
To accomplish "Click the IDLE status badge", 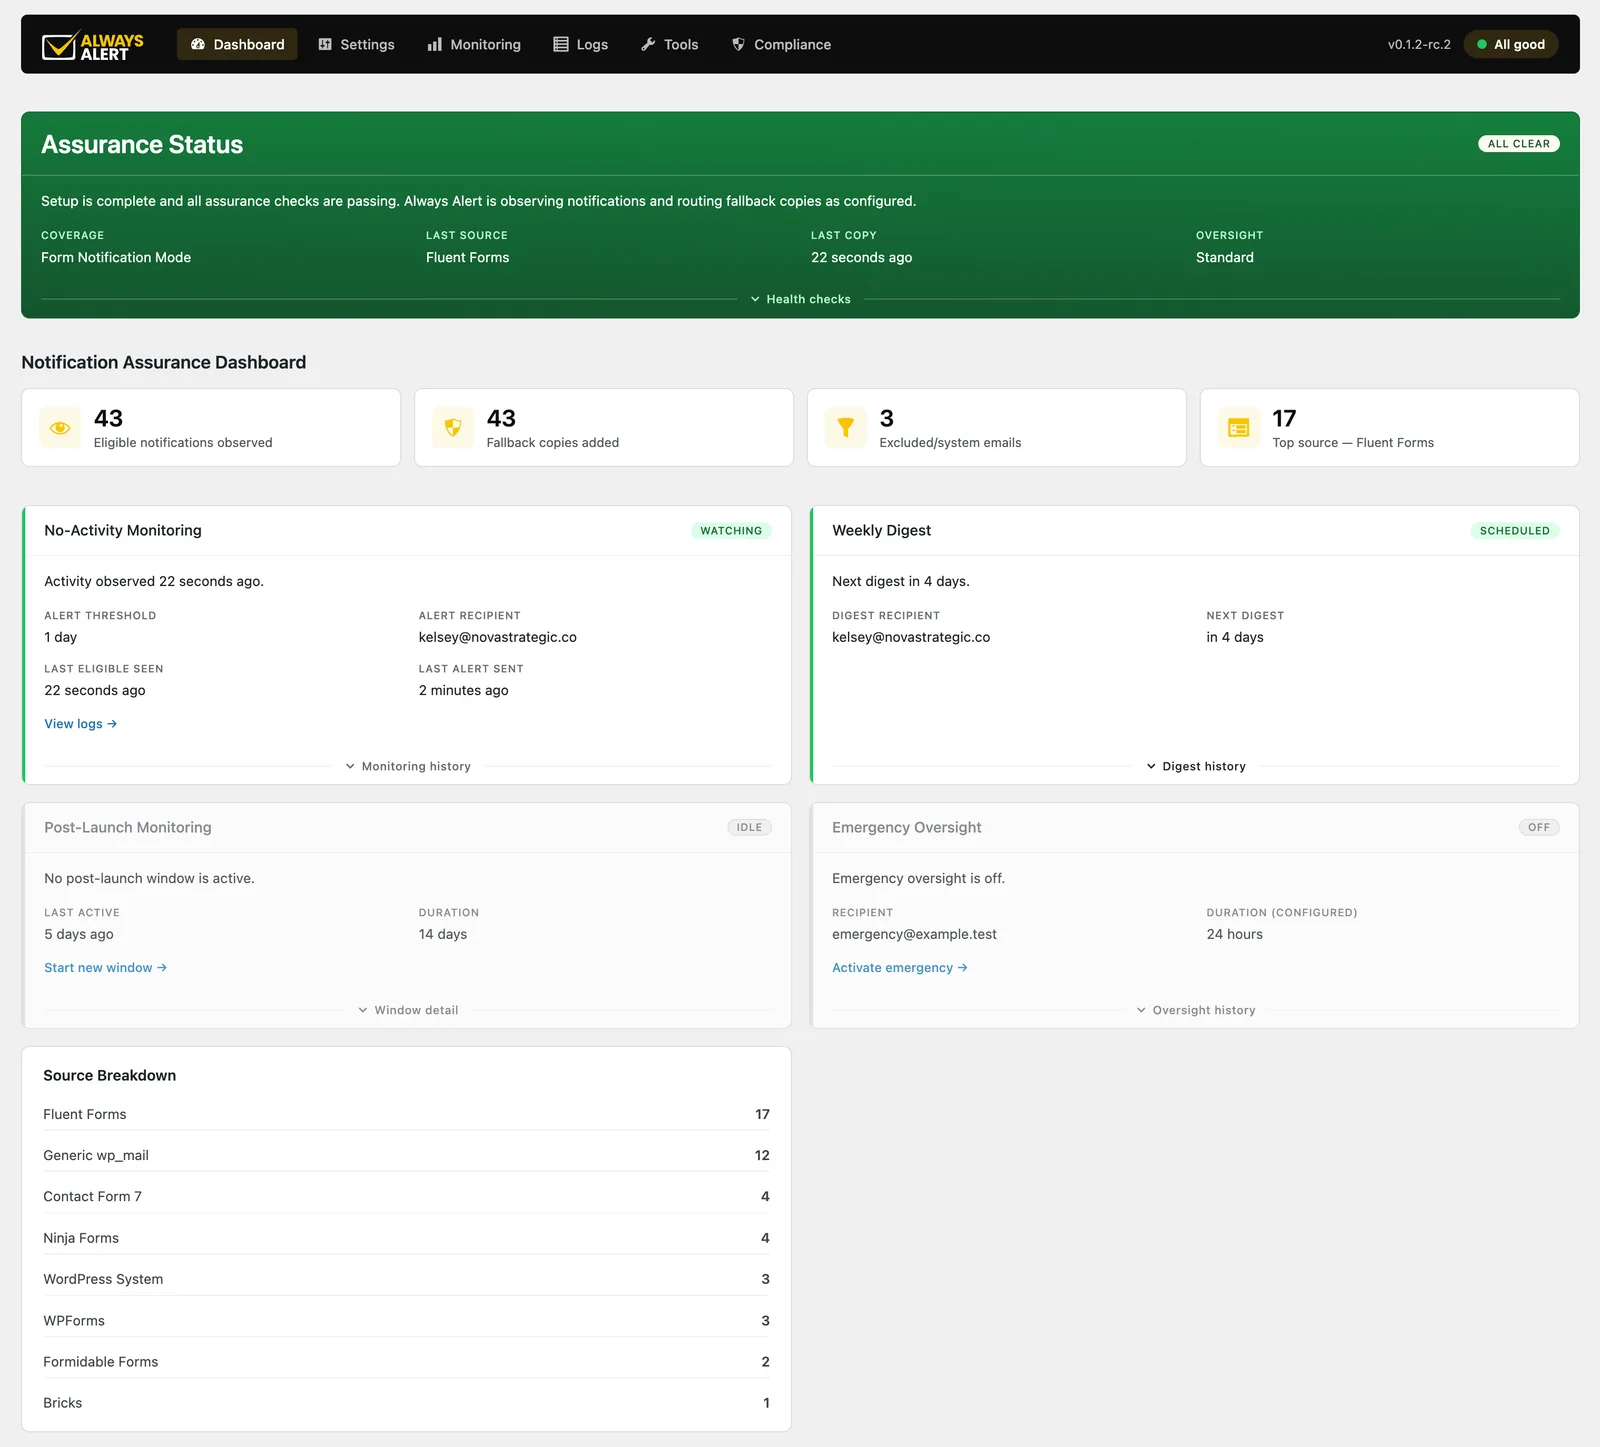I will click(x=750, y=827).
